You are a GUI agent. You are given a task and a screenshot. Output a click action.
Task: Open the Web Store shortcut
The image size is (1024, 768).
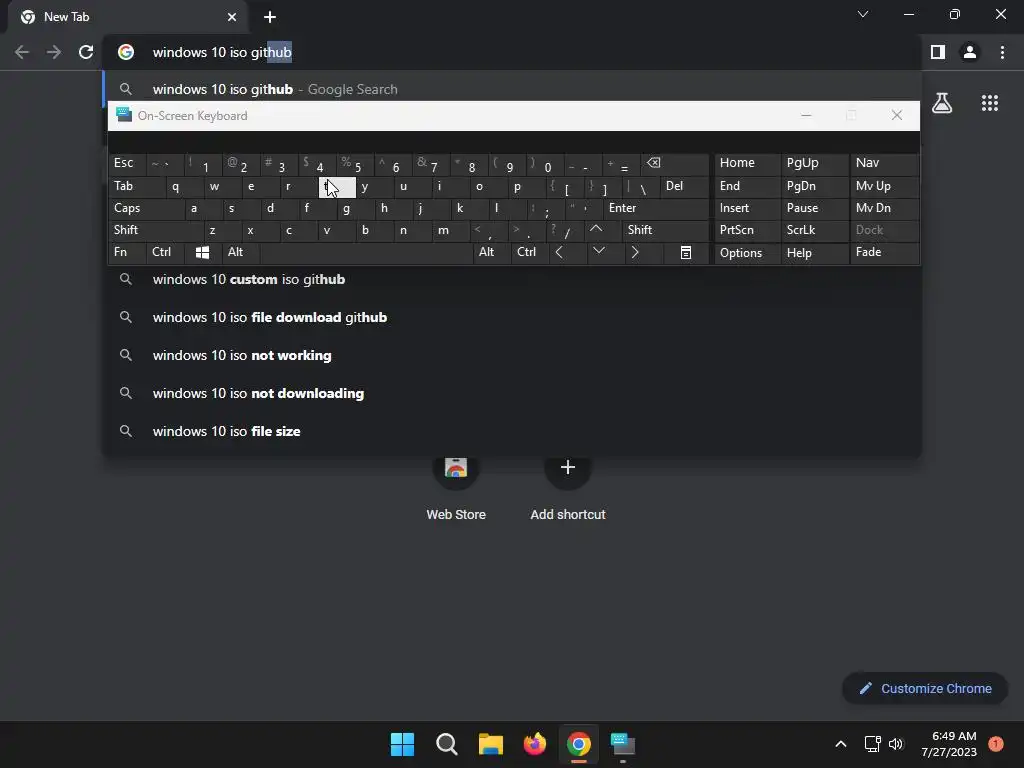(456, 487)
